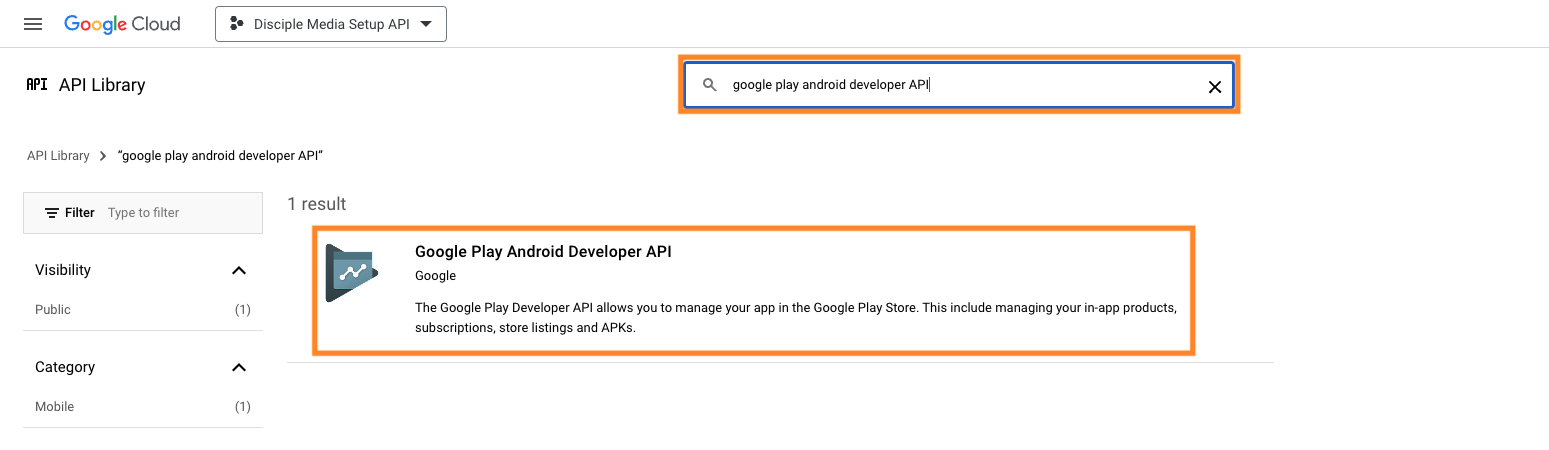Click the project hexagon icon in selector
The width and height of the screenshot is (1549, 450).
pos(237,24)
